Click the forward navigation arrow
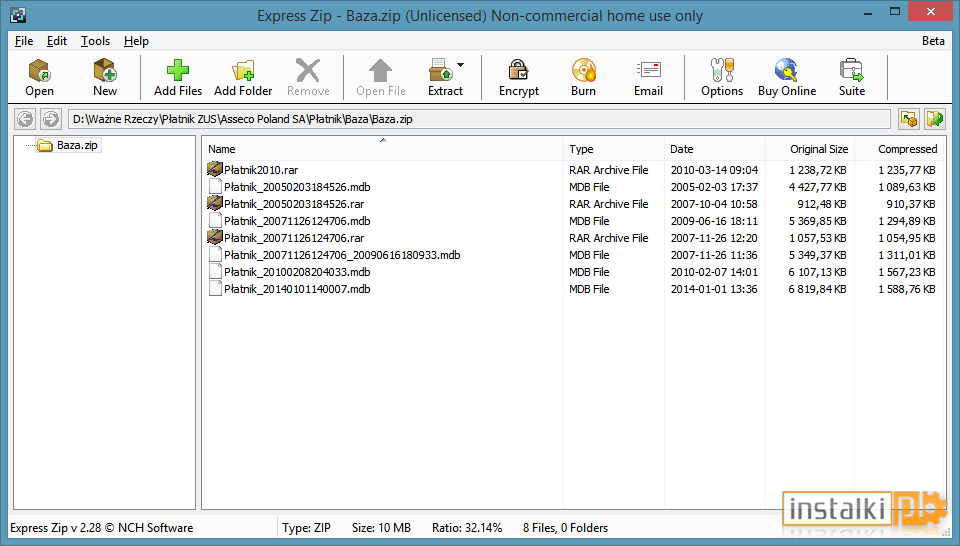The width and height of the screenshot is (960, 546). coord(51,119)
